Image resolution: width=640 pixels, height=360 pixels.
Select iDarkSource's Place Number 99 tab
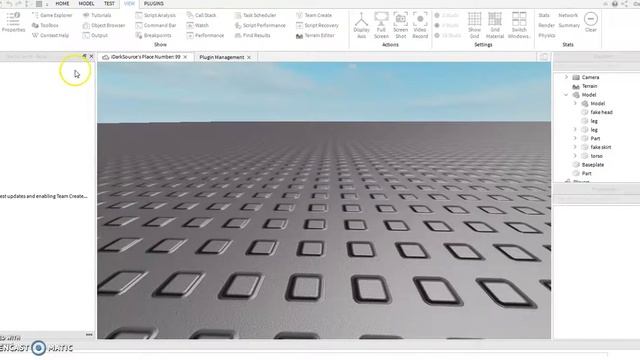[x=145, y=57]
